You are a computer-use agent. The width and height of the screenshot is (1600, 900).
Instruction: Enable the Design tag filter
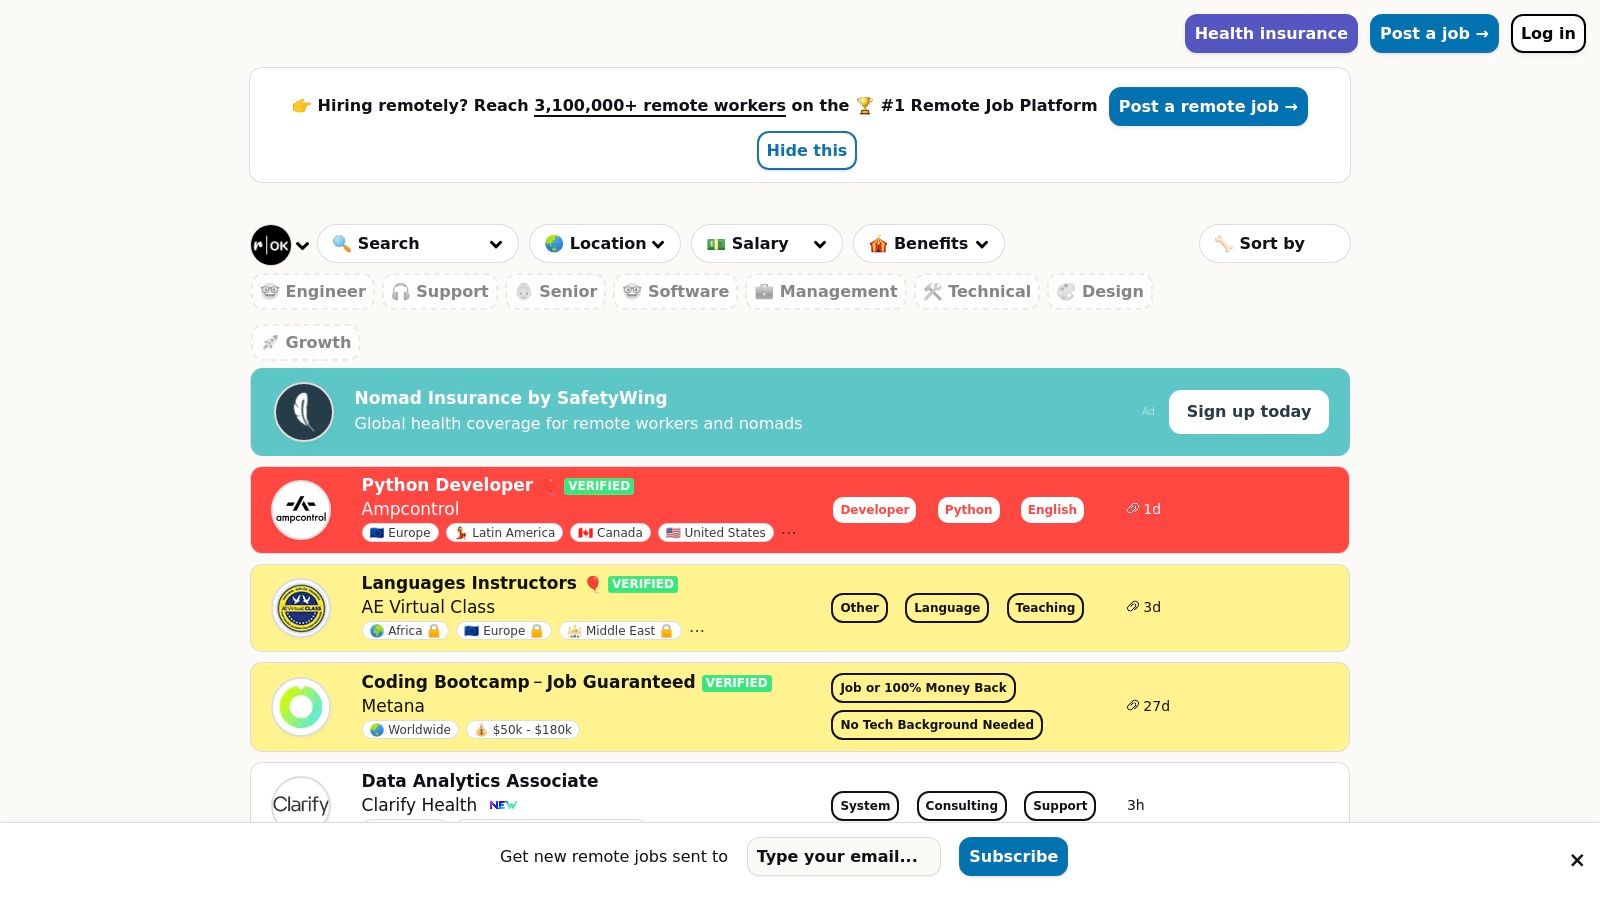coord(1100,292)
